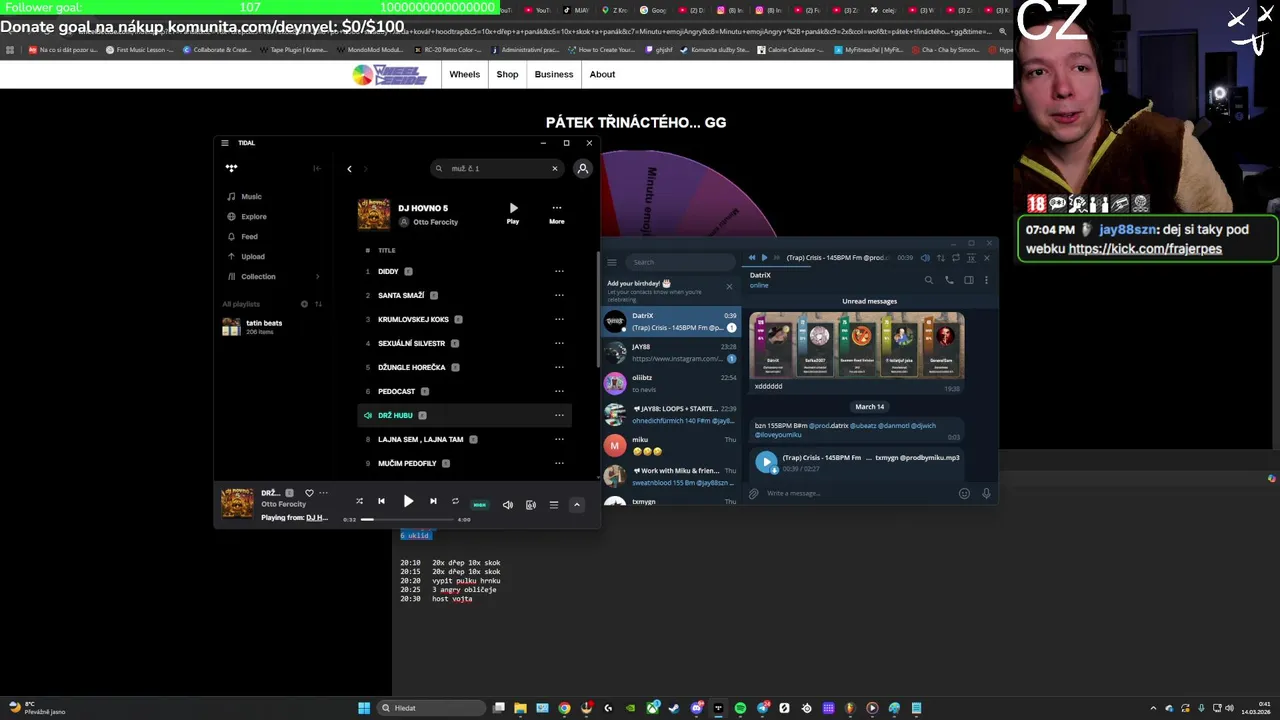Open More options for DJ HOVNO 5 album
1280x720 pixels.
[557, 213]
